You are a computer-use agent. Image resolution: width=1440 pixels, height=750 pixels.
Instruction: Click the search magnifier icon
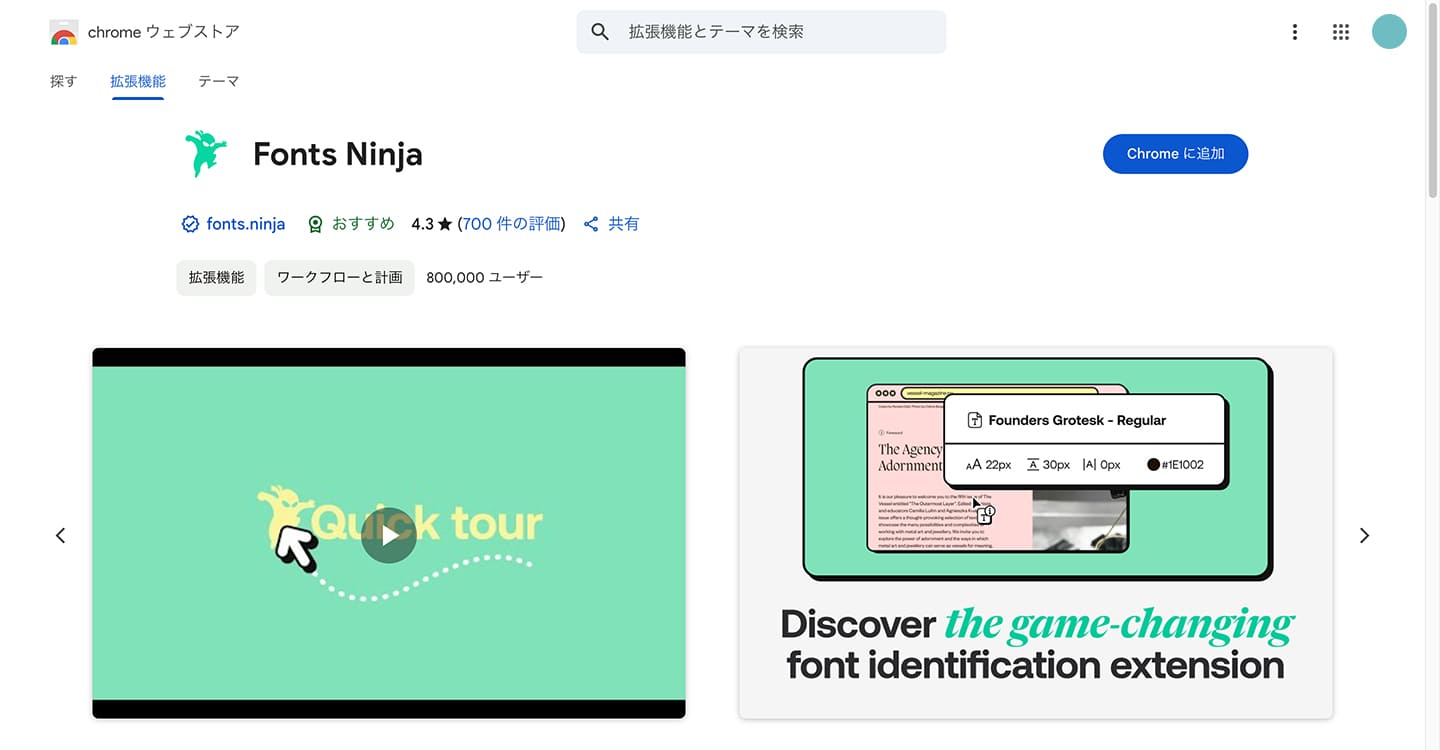coord(600,32)
